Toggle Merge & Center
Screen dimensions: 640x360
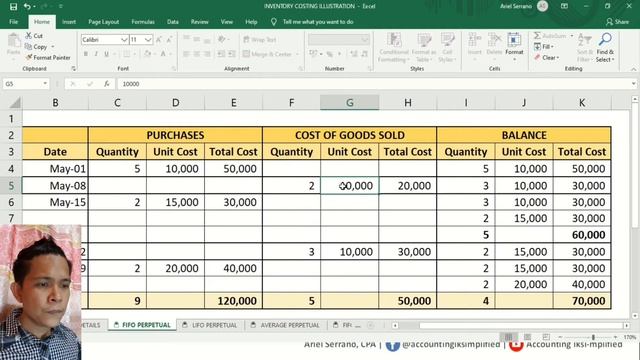tap(267, 54)
